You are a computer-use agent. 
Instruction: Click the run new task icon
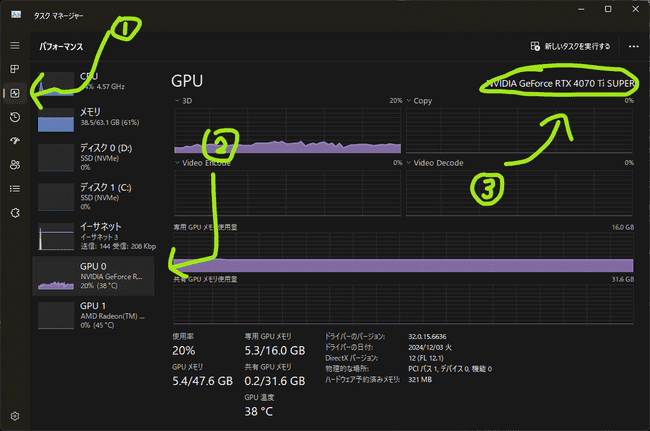point(535,46)
